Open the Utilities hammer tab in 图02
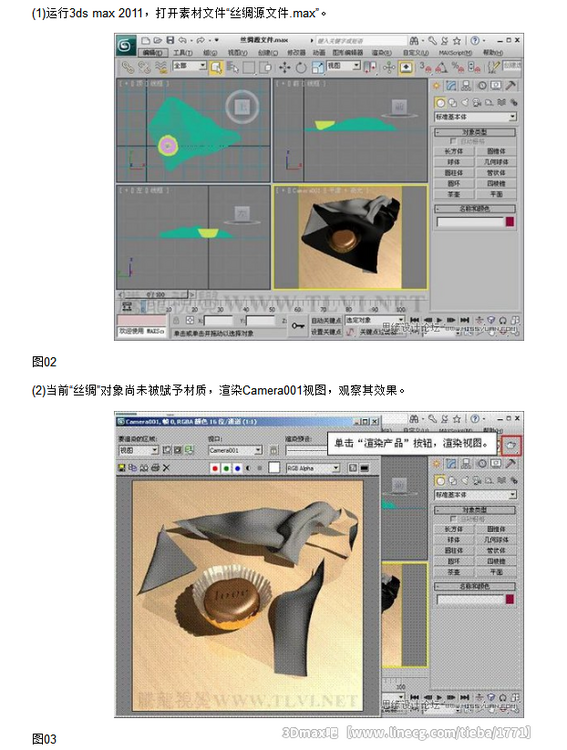This screenshot has height=750, width=567. (511, 86)
